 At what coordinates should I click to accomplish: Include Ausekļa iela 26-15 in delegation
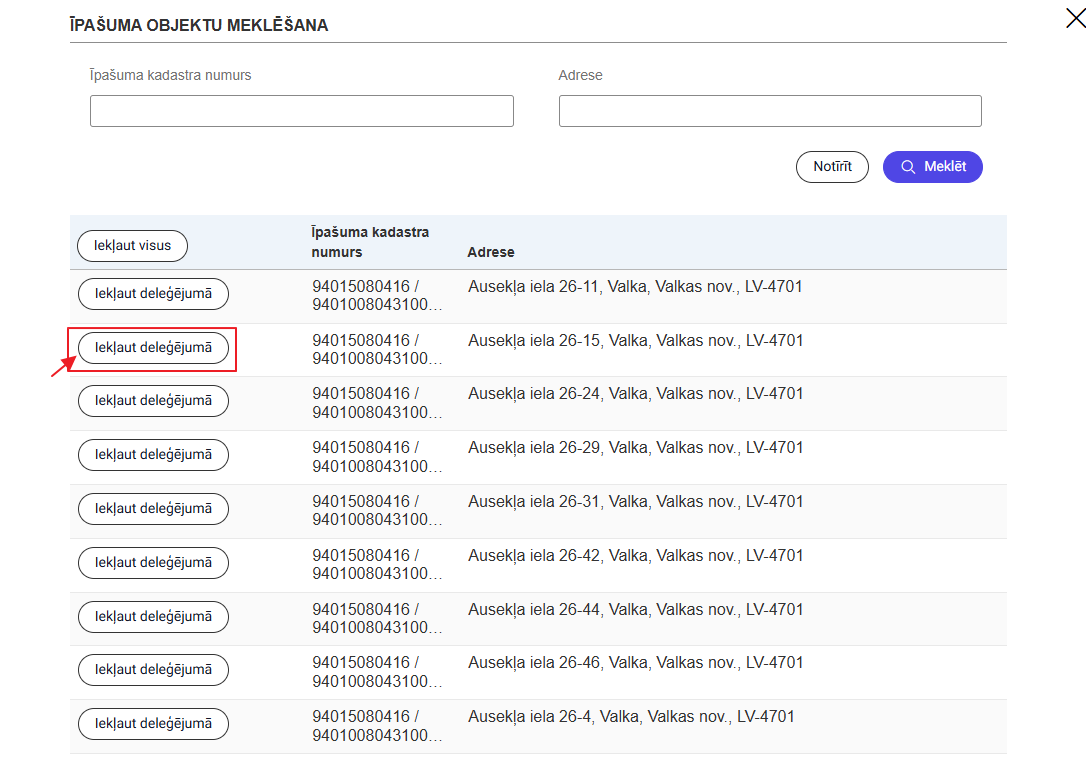coord(153,348)
